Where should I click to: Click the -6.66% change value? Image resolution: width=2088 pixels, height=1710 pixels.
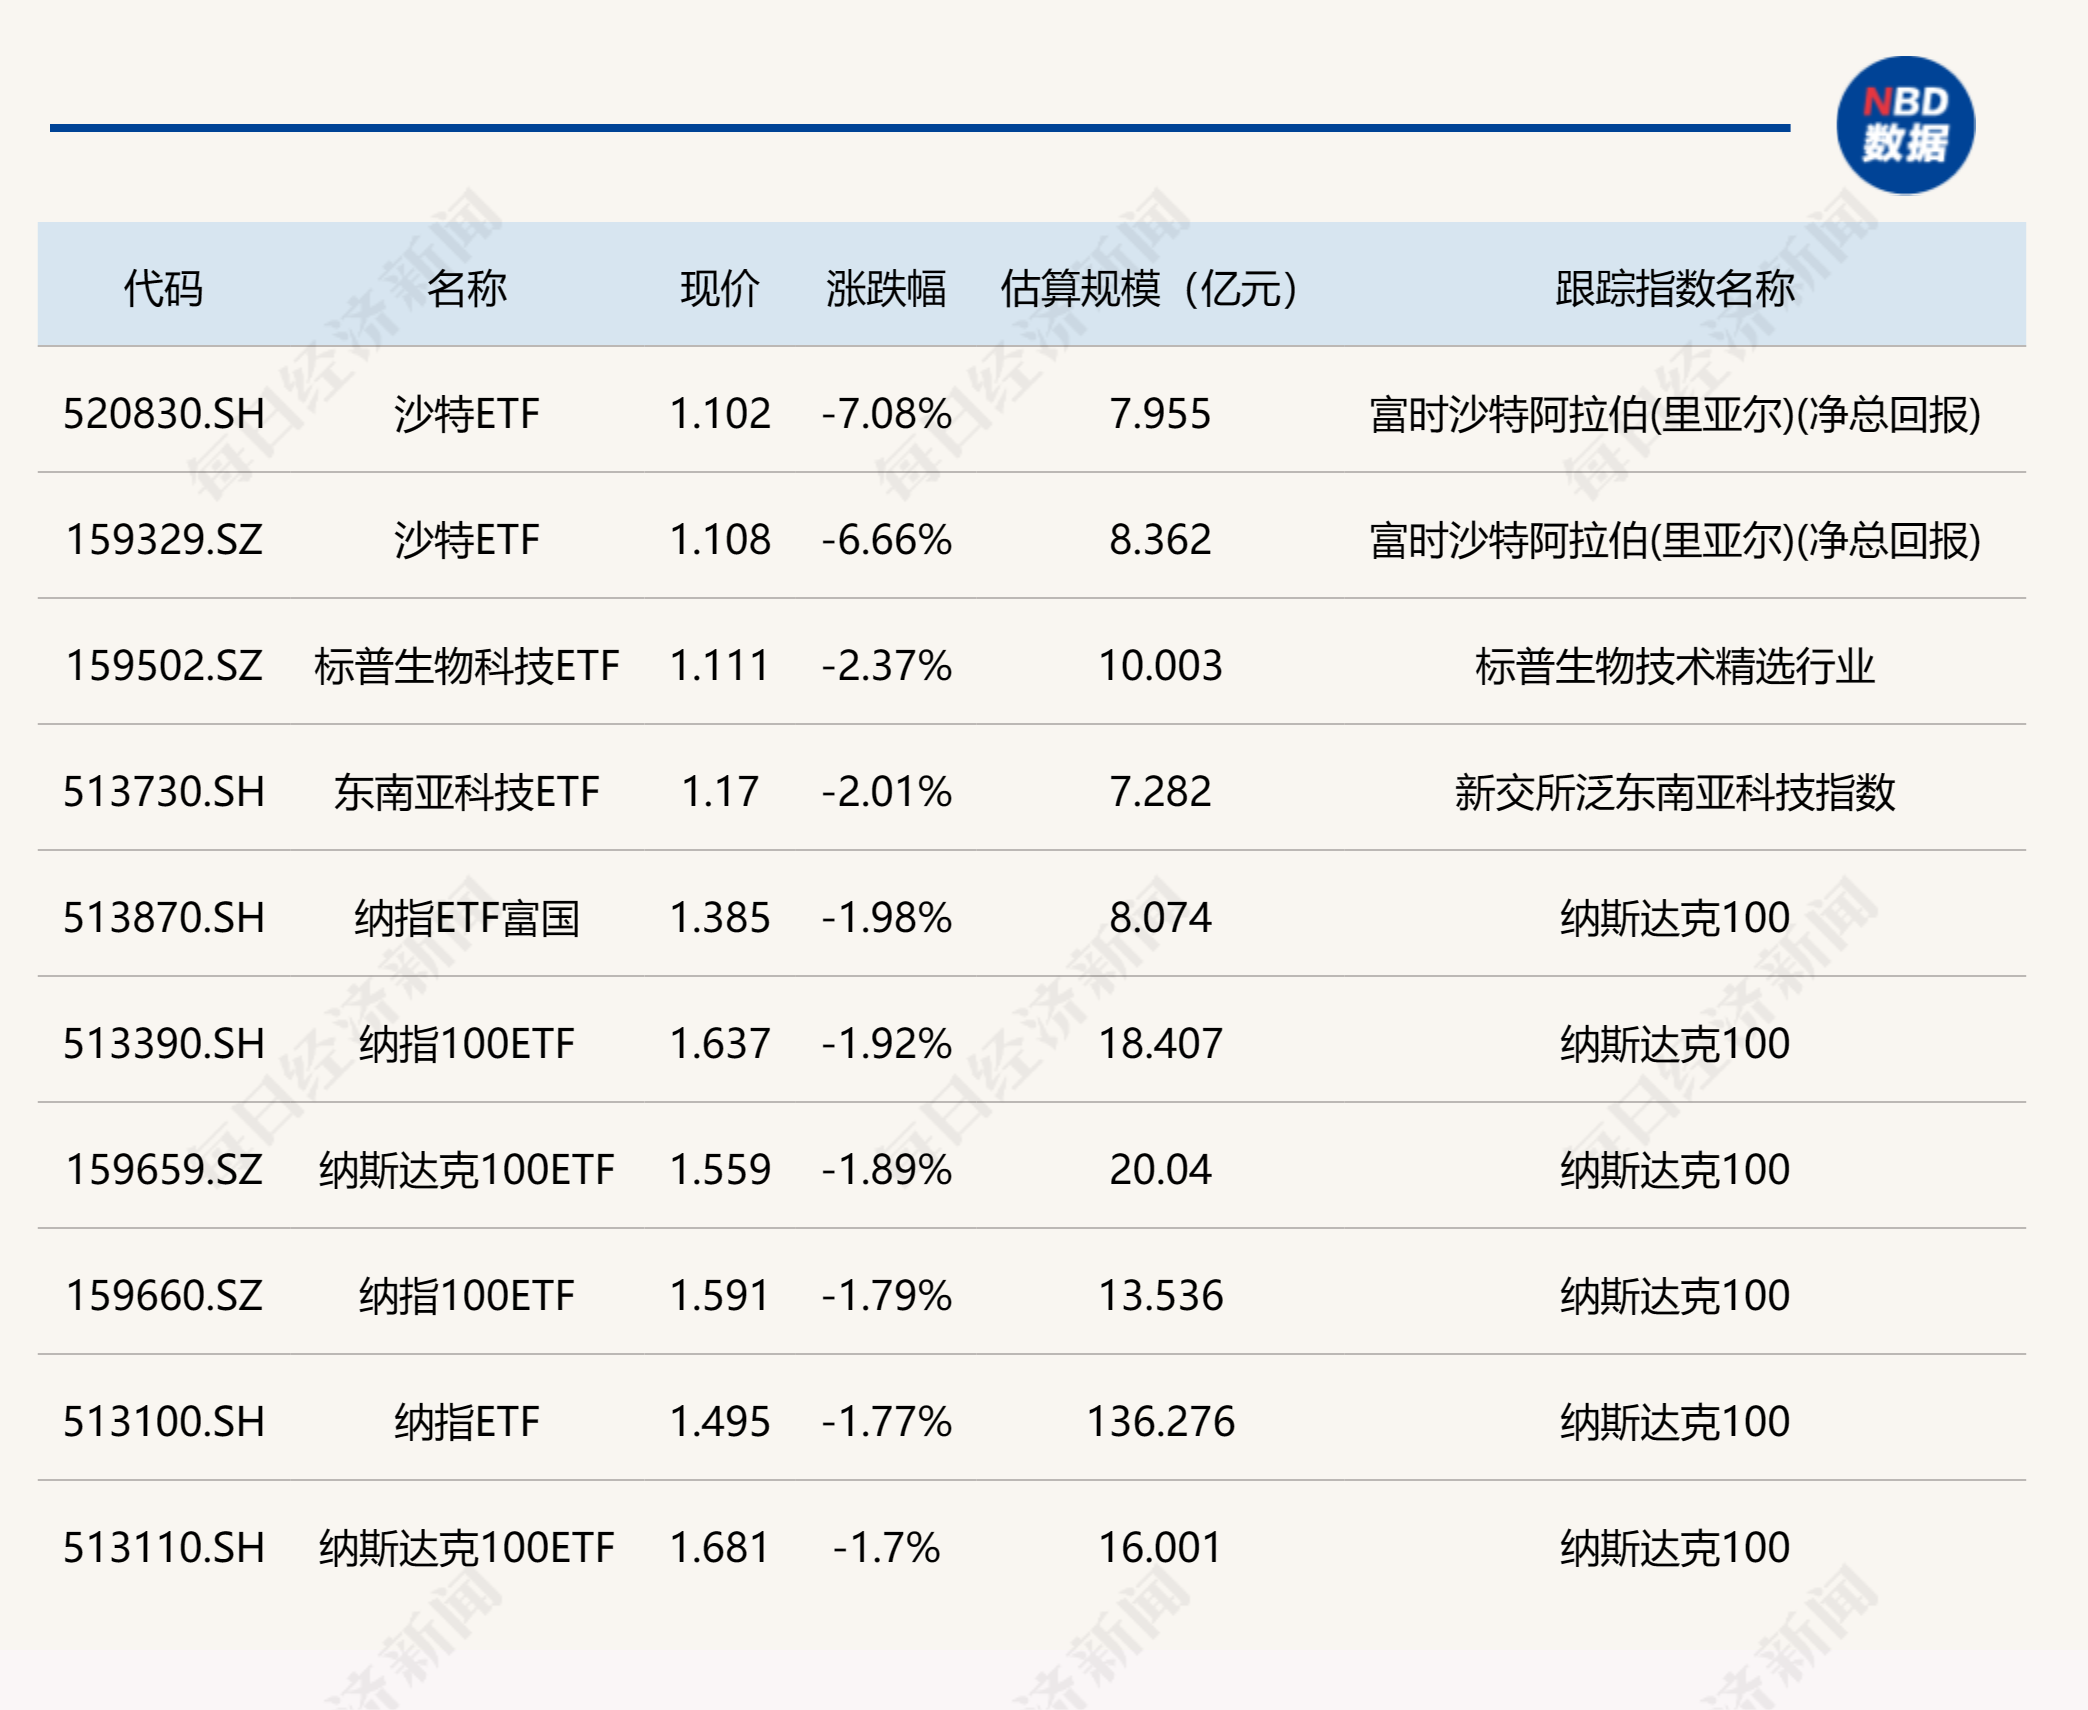pos(887,540)
